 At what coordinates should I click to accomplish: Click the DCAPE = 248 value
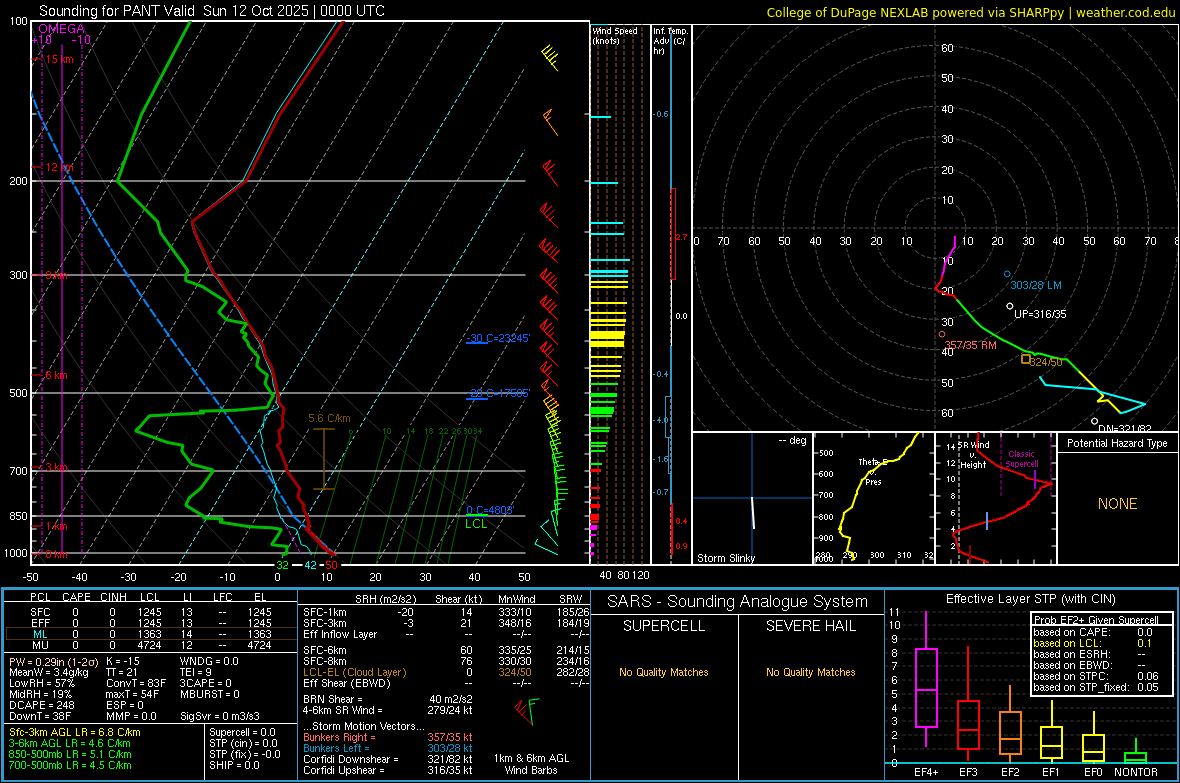[42, 705]
